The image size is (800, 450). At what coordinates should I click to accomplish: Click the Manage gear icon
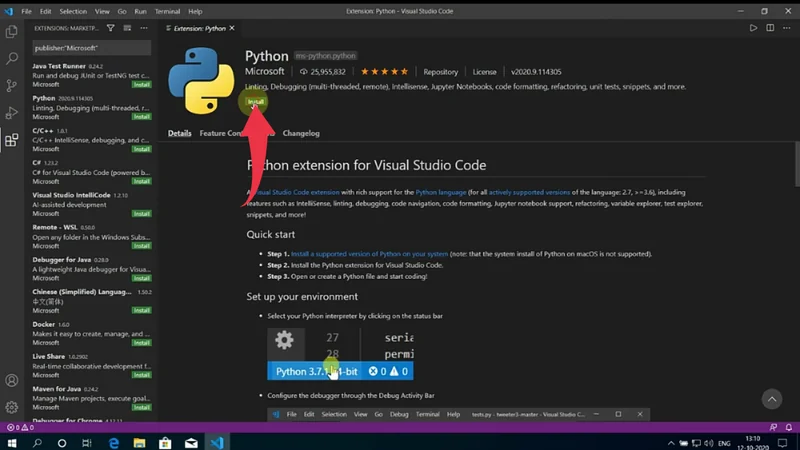tap(12, 408)
